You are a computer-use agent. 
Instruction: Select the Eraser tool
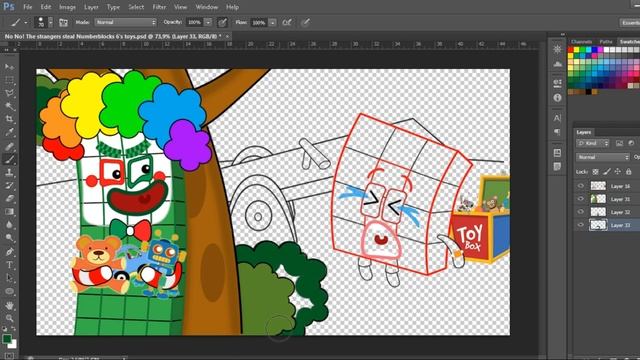pyautogui.click(x=9, y=199)
